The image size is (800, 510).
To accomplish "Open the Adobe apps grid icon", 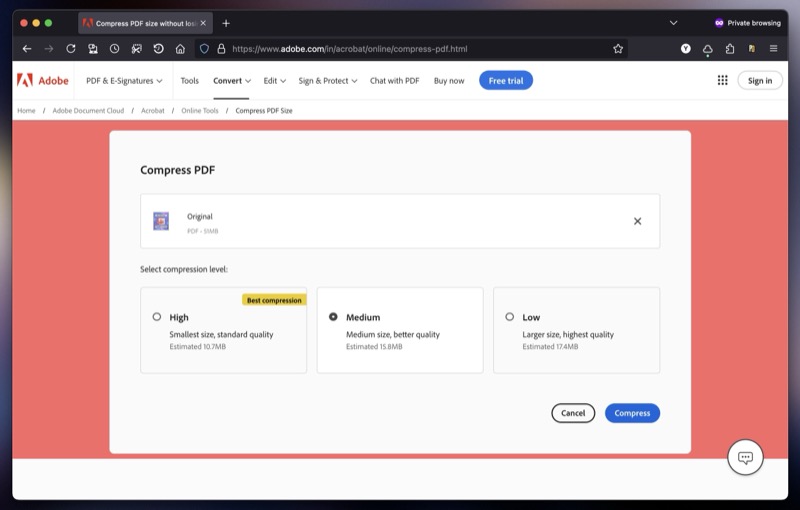I will 722,81.
